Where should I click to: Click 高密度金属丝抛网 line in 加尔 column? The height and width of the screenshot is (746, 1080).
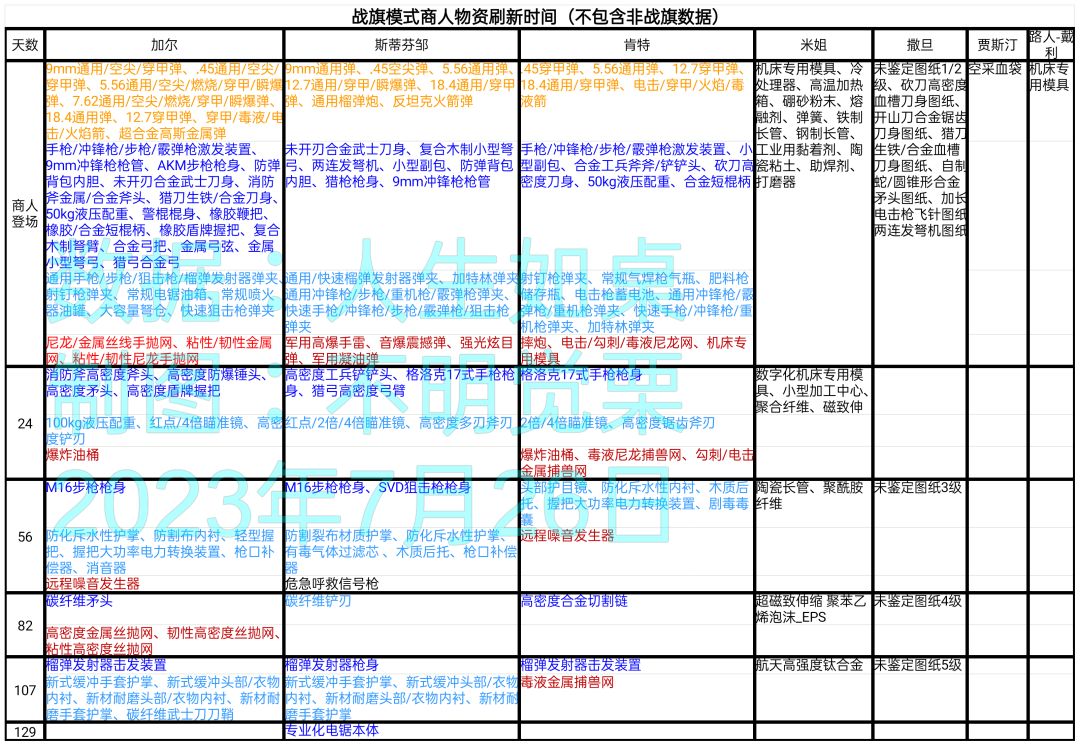tap(163, 632)
